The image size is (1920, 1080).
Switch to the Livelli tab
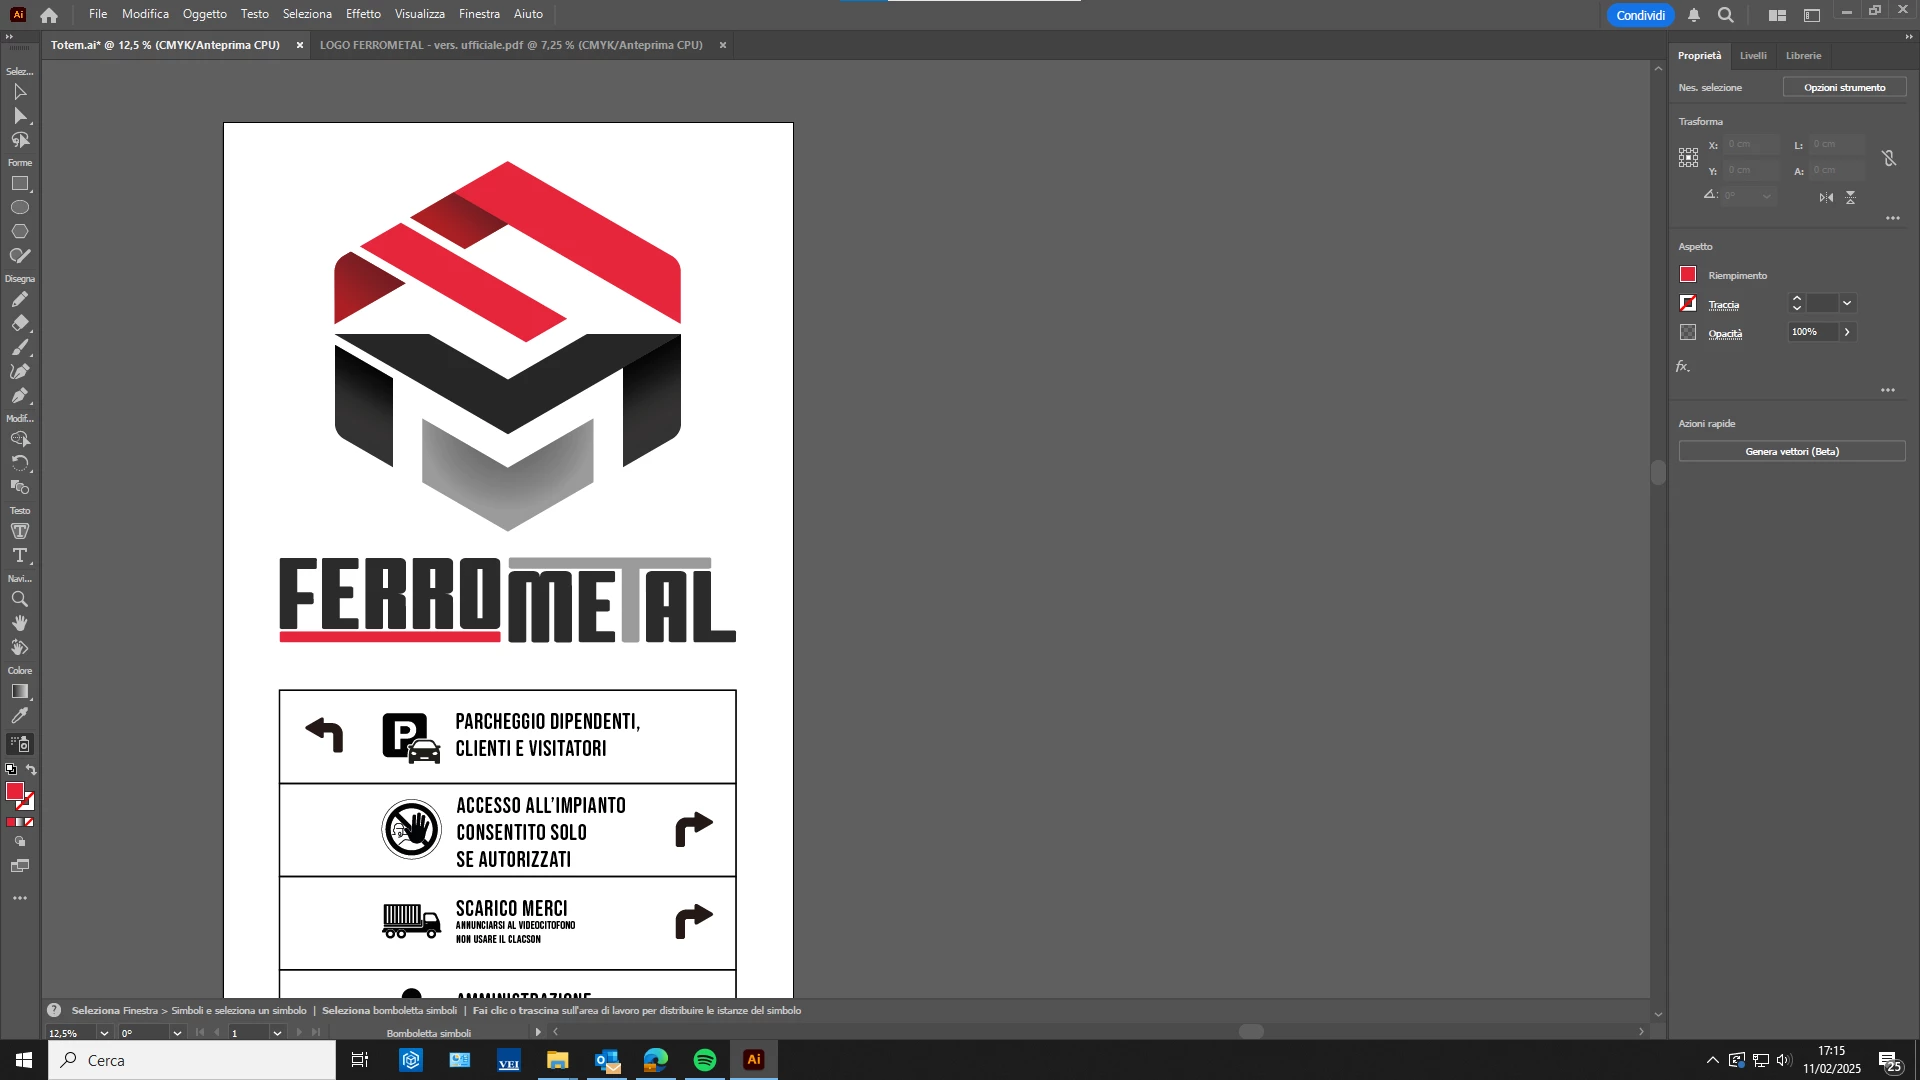pos(1753,56)
